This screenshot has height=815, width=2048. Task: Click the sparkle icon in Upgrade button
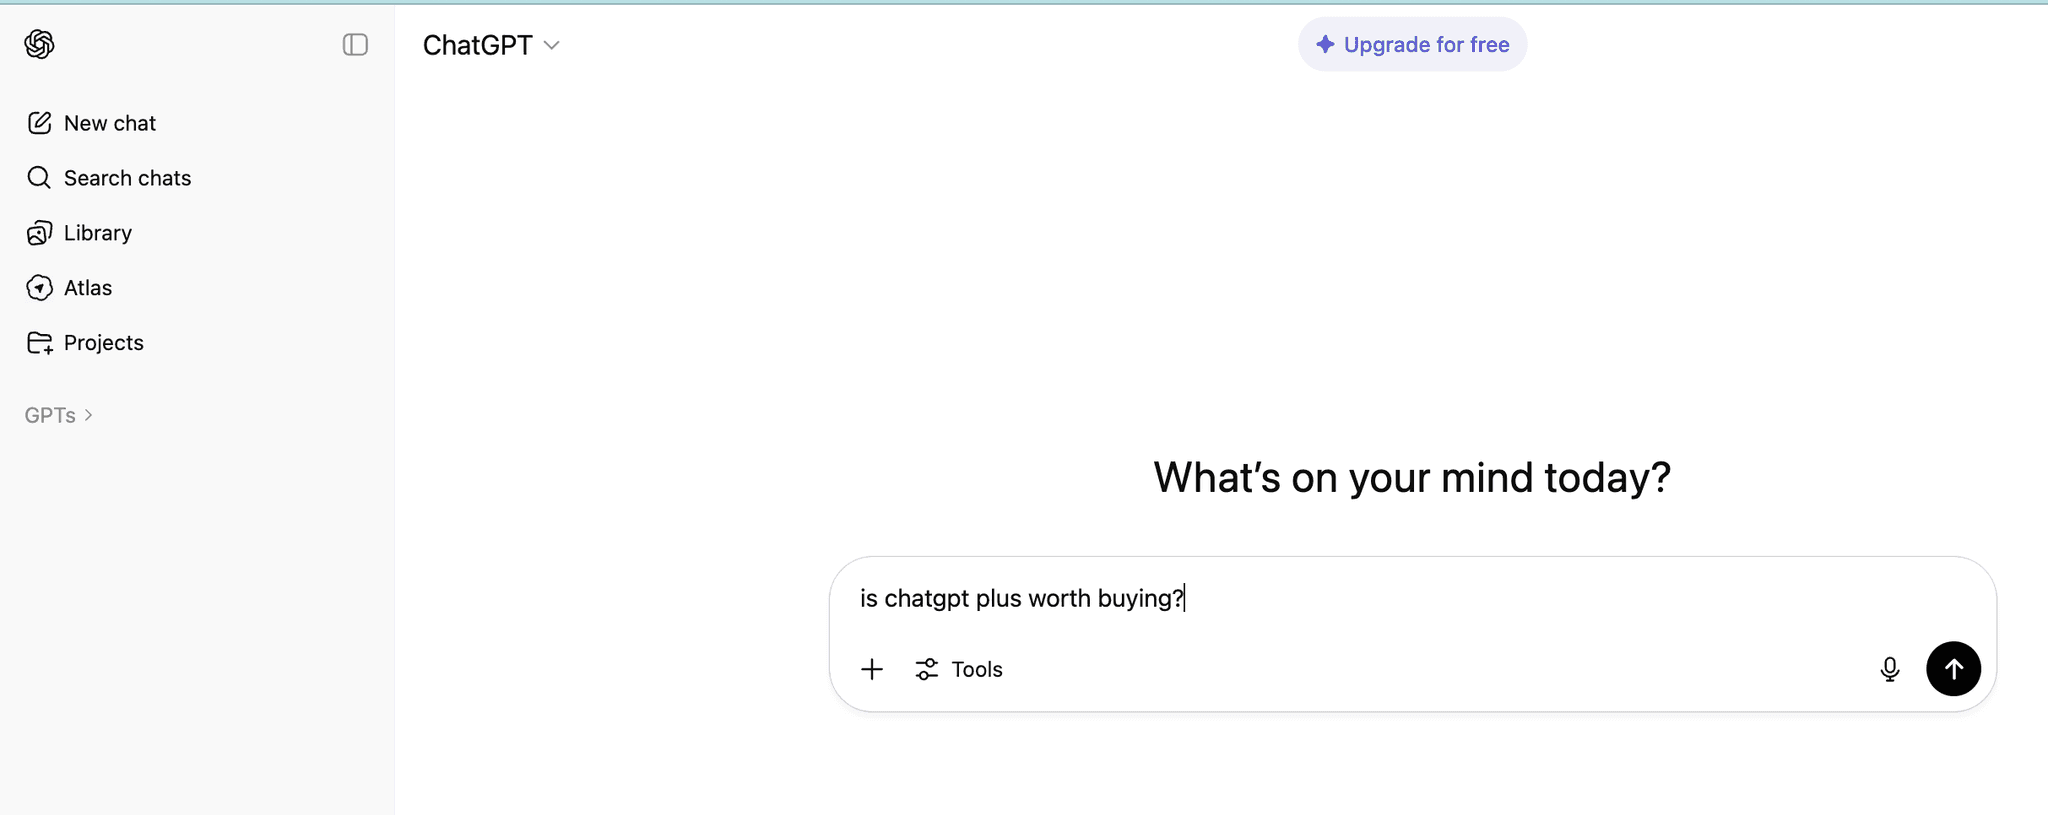click(1325, 44)
